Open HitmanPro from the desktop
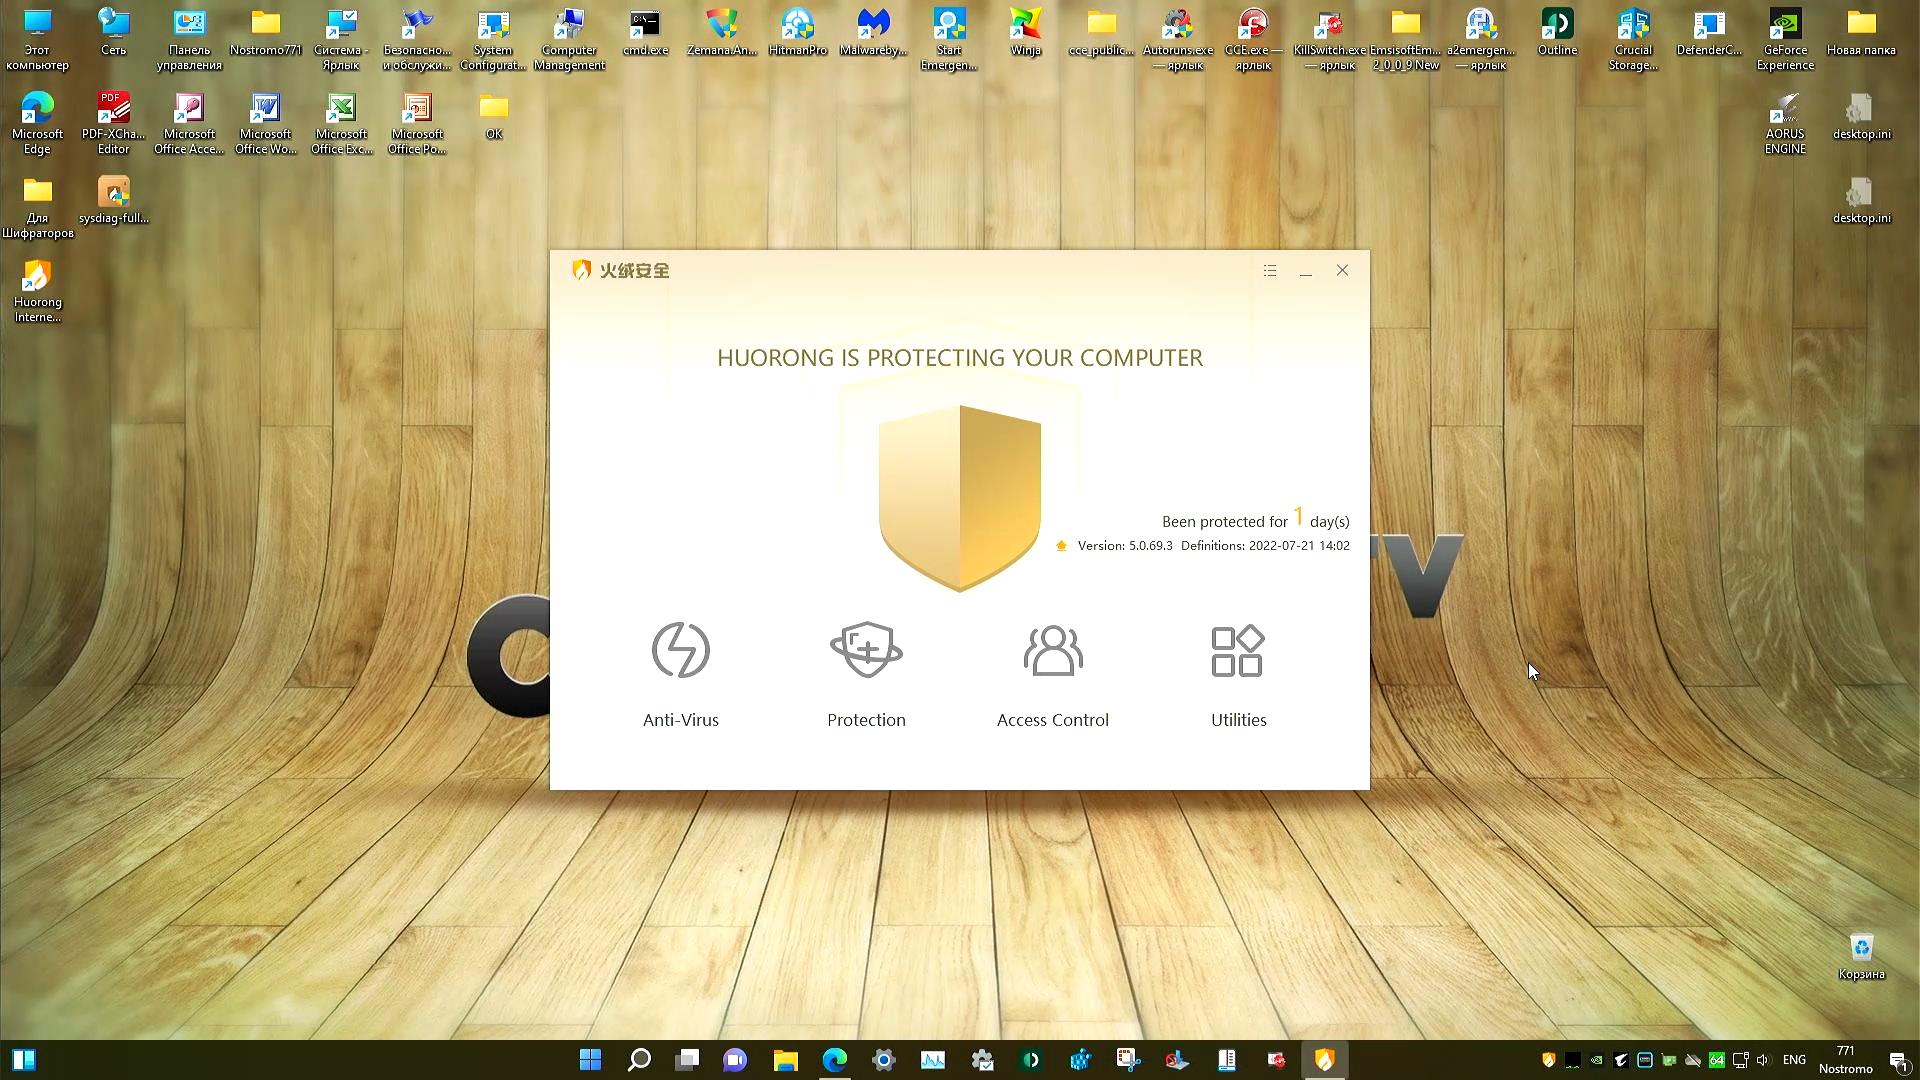1920x1080 pixels. pyautogui.click(x=797, y=30)
